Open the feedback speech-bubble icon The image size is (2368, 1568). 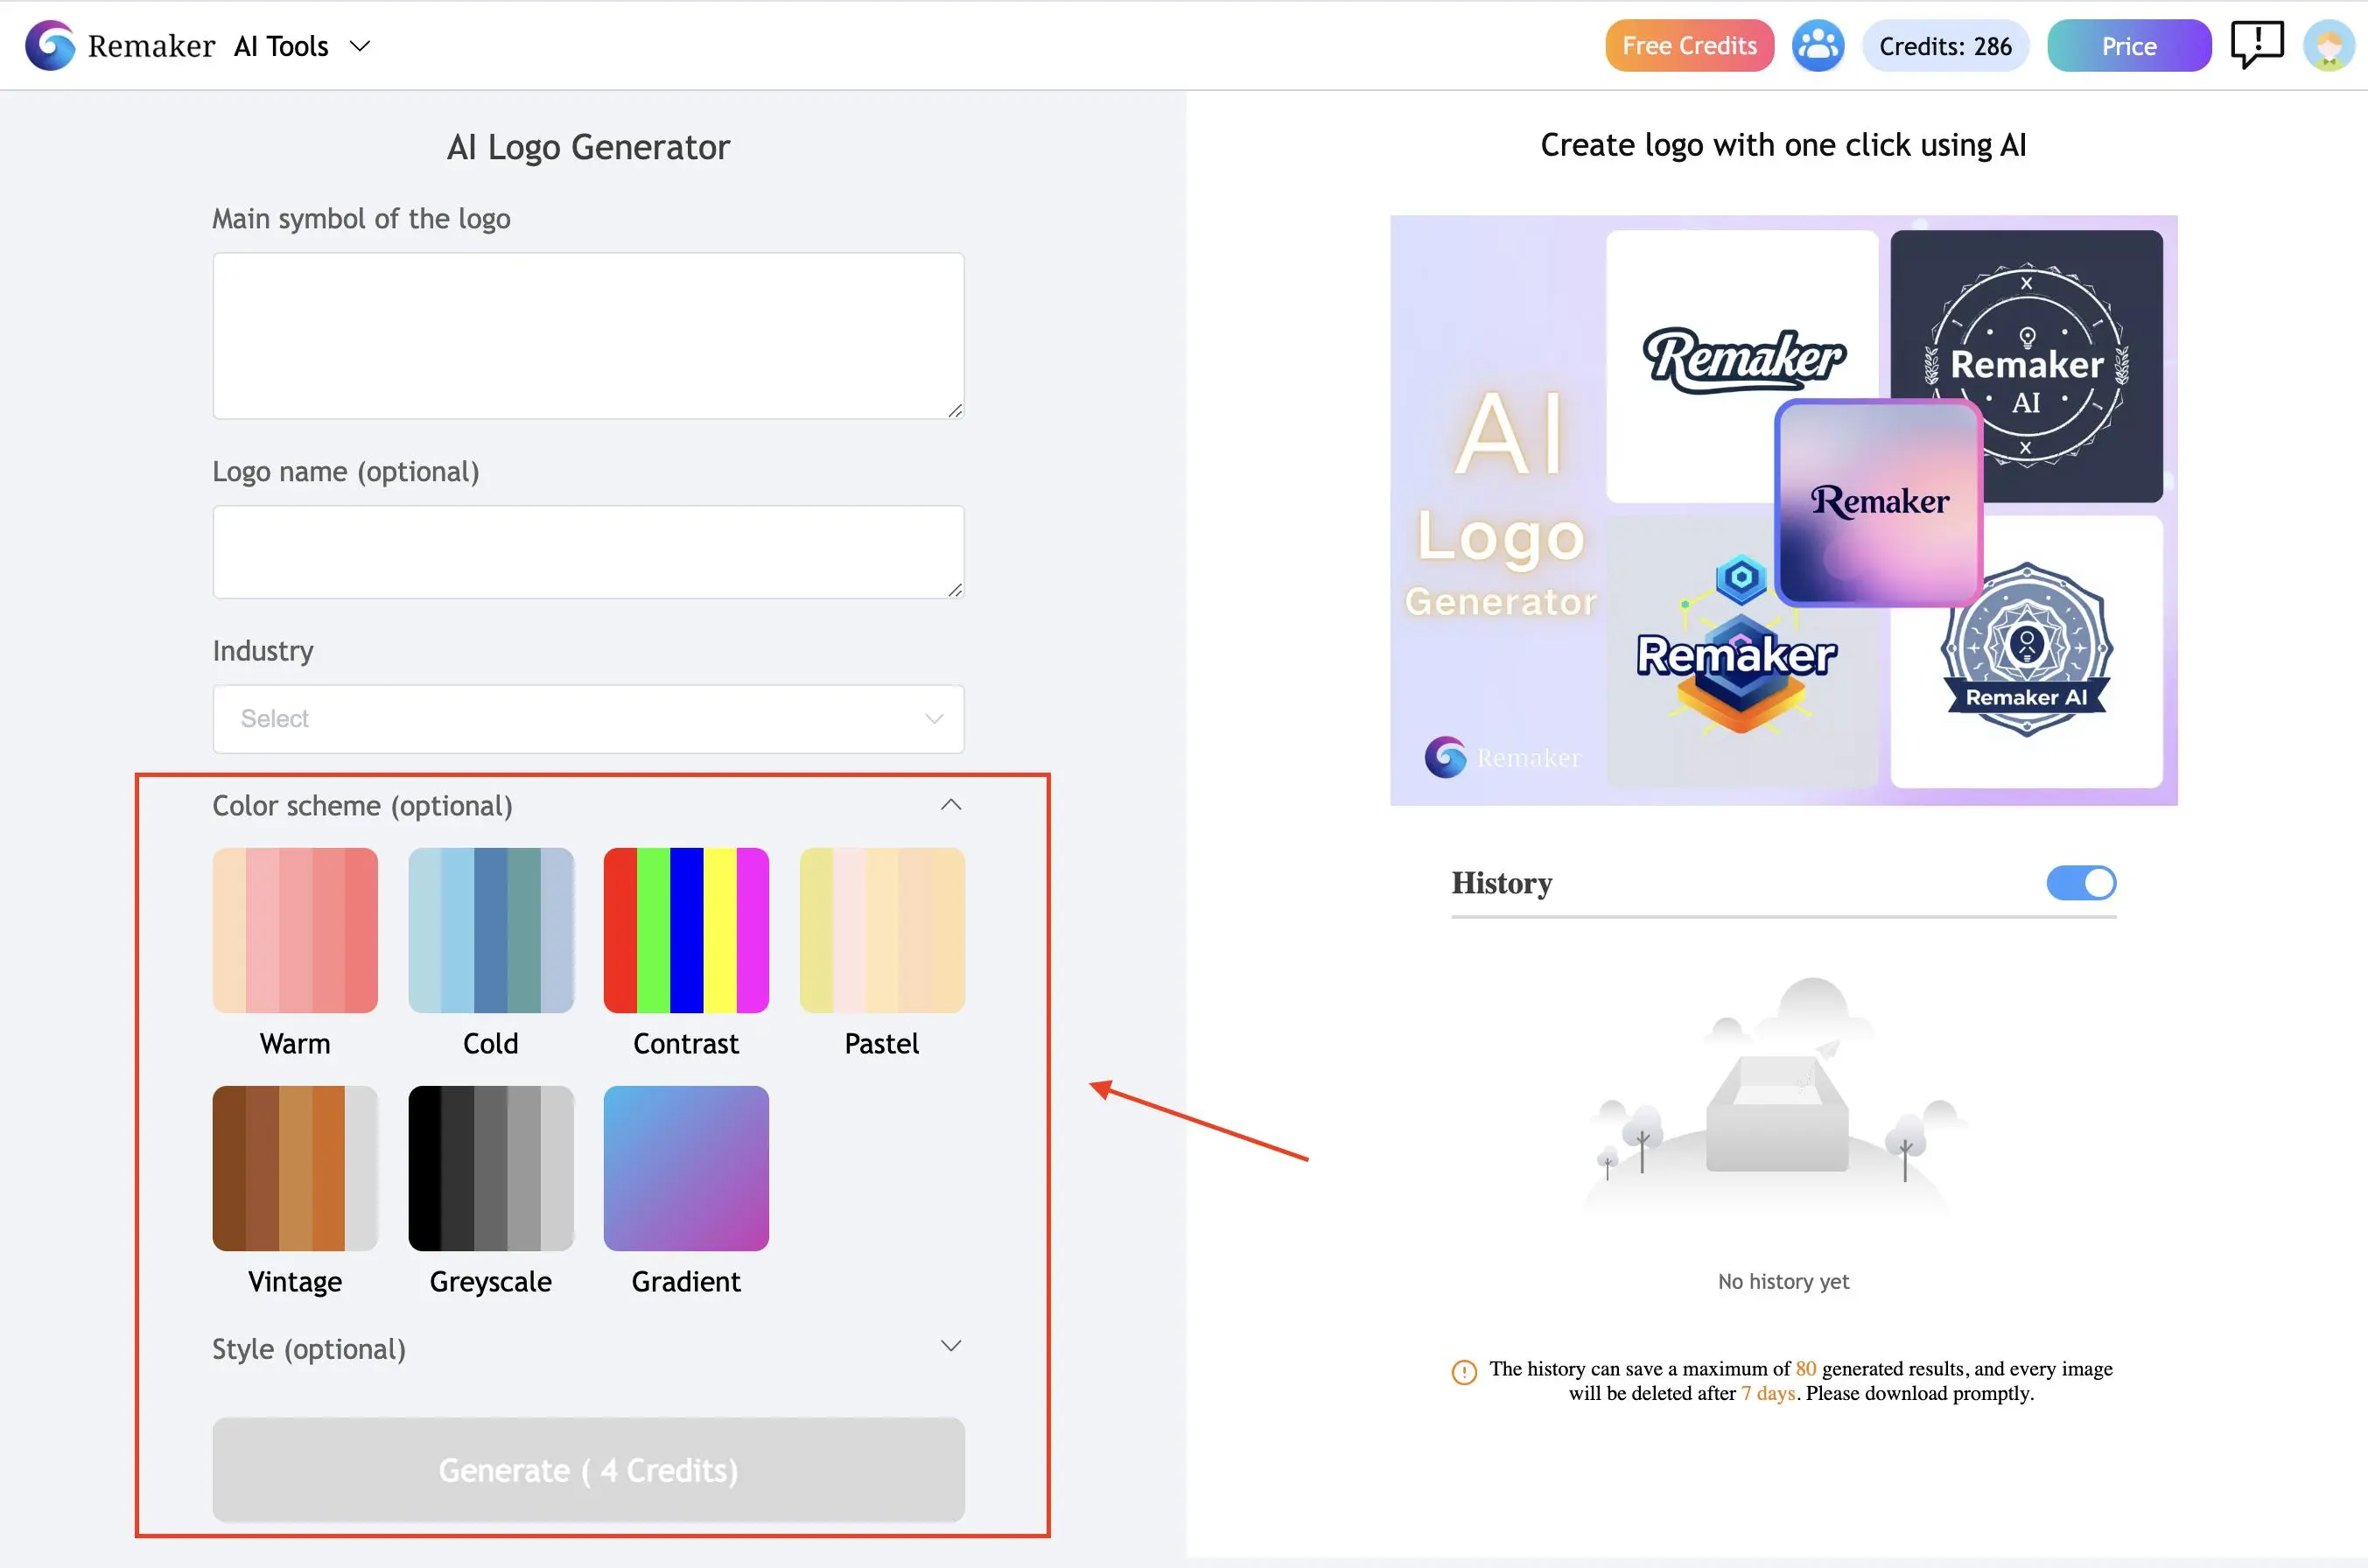[2257, 45]
